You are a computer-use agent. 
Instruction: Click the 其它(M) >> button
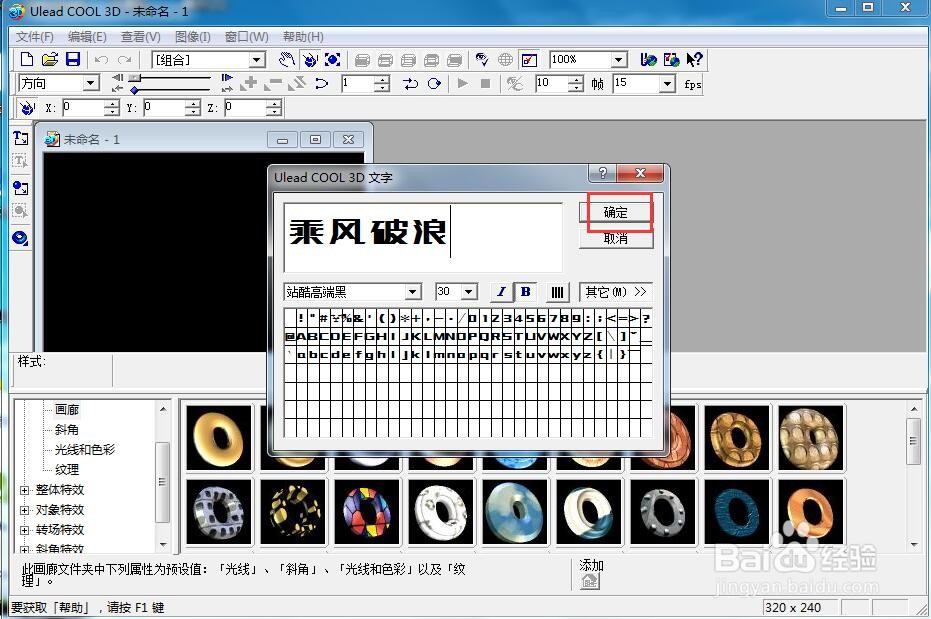(616, 292)
